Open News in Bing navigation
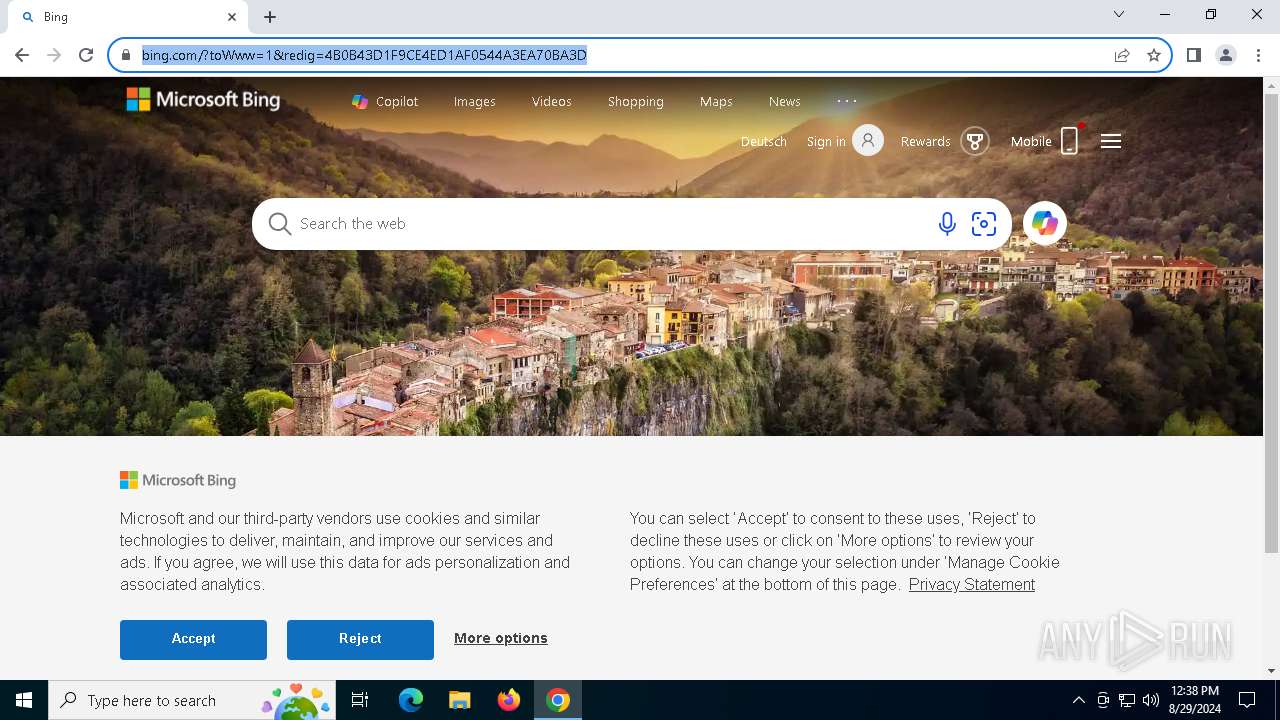This screenshot has height=720, width=1280. (x=784, y=101)
